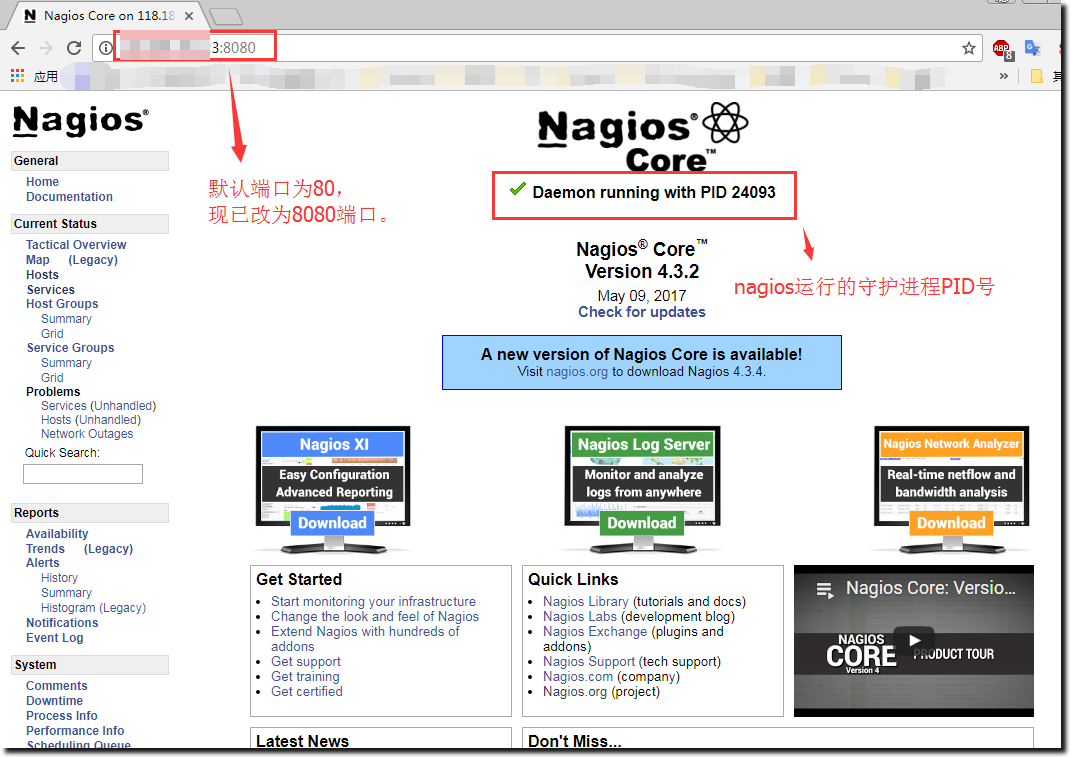1071x757 pixels.
Task: Open Nagios Exchange quick link
Action: (x=595, y=631)
